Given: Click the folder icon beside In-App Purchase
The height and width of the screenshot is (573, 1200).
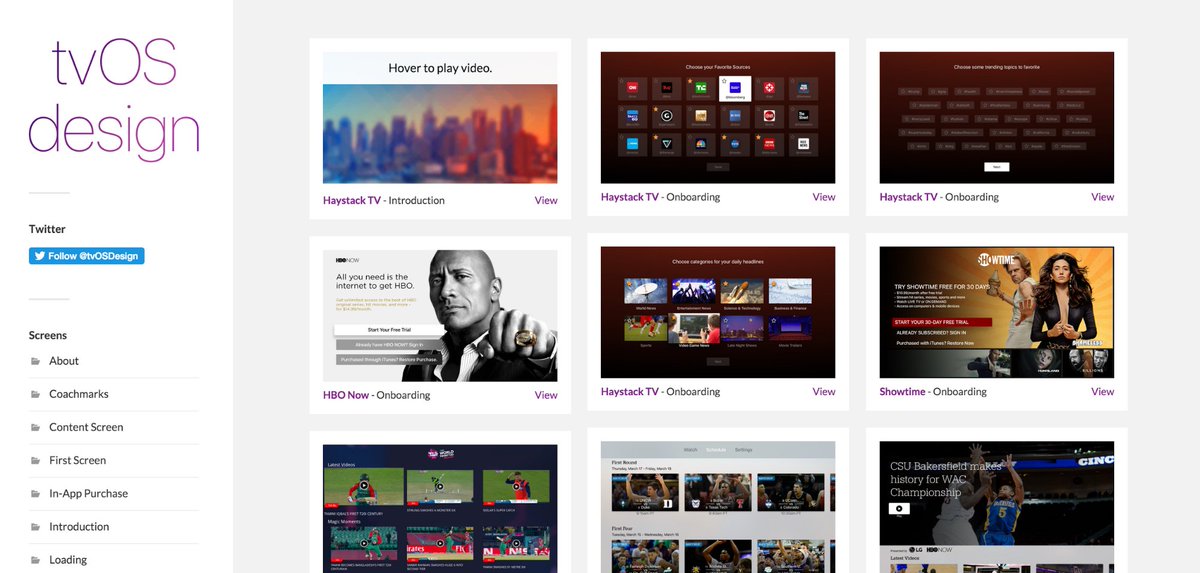Looking at the screenshot, I should pos(36,493).
